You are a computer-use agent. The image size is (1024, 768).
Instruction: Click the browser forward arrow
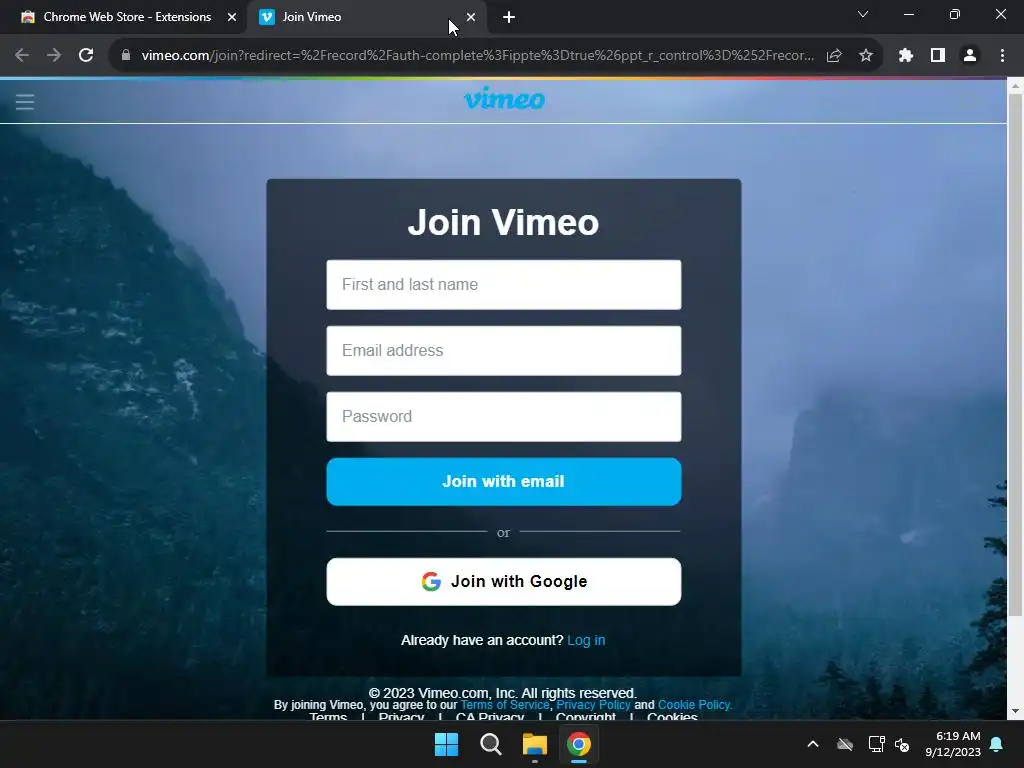54,56
